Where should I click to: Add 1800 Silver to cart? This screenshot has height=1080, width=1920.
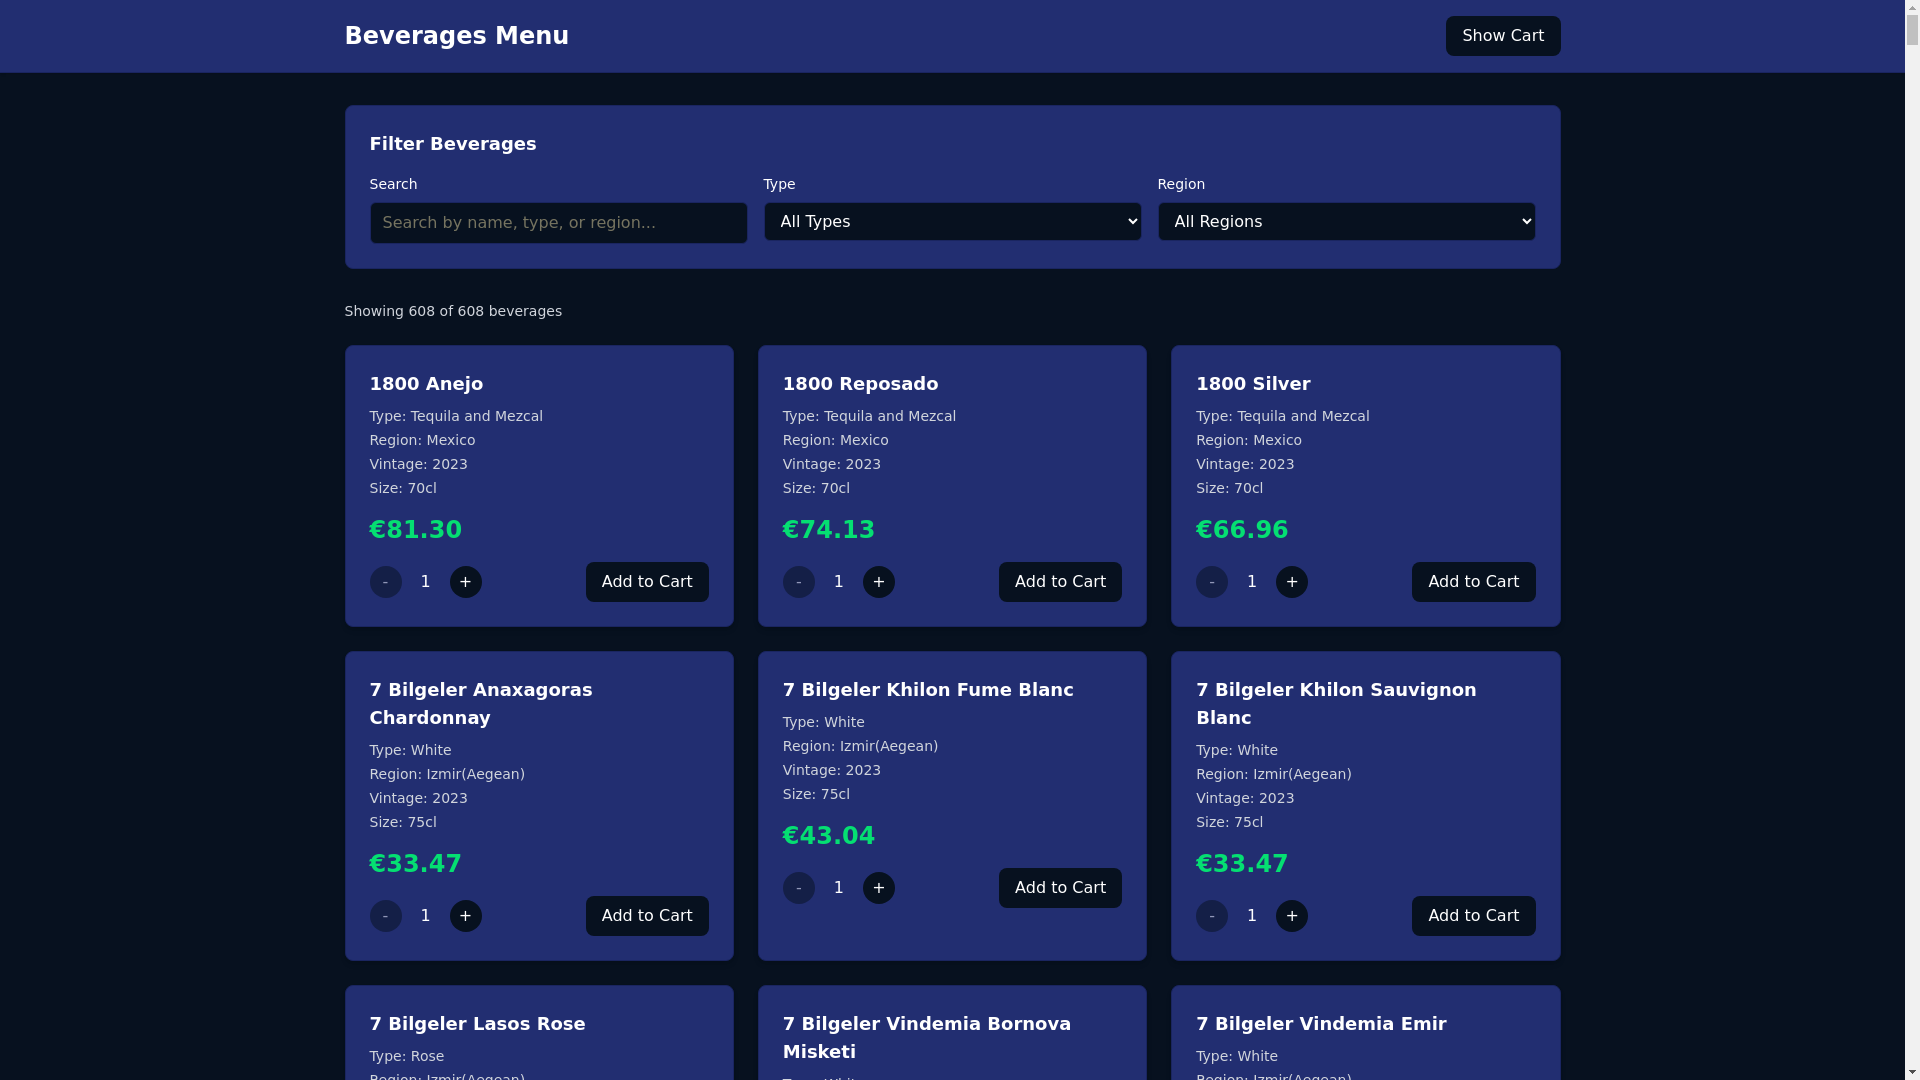[x=1473, y=582]
